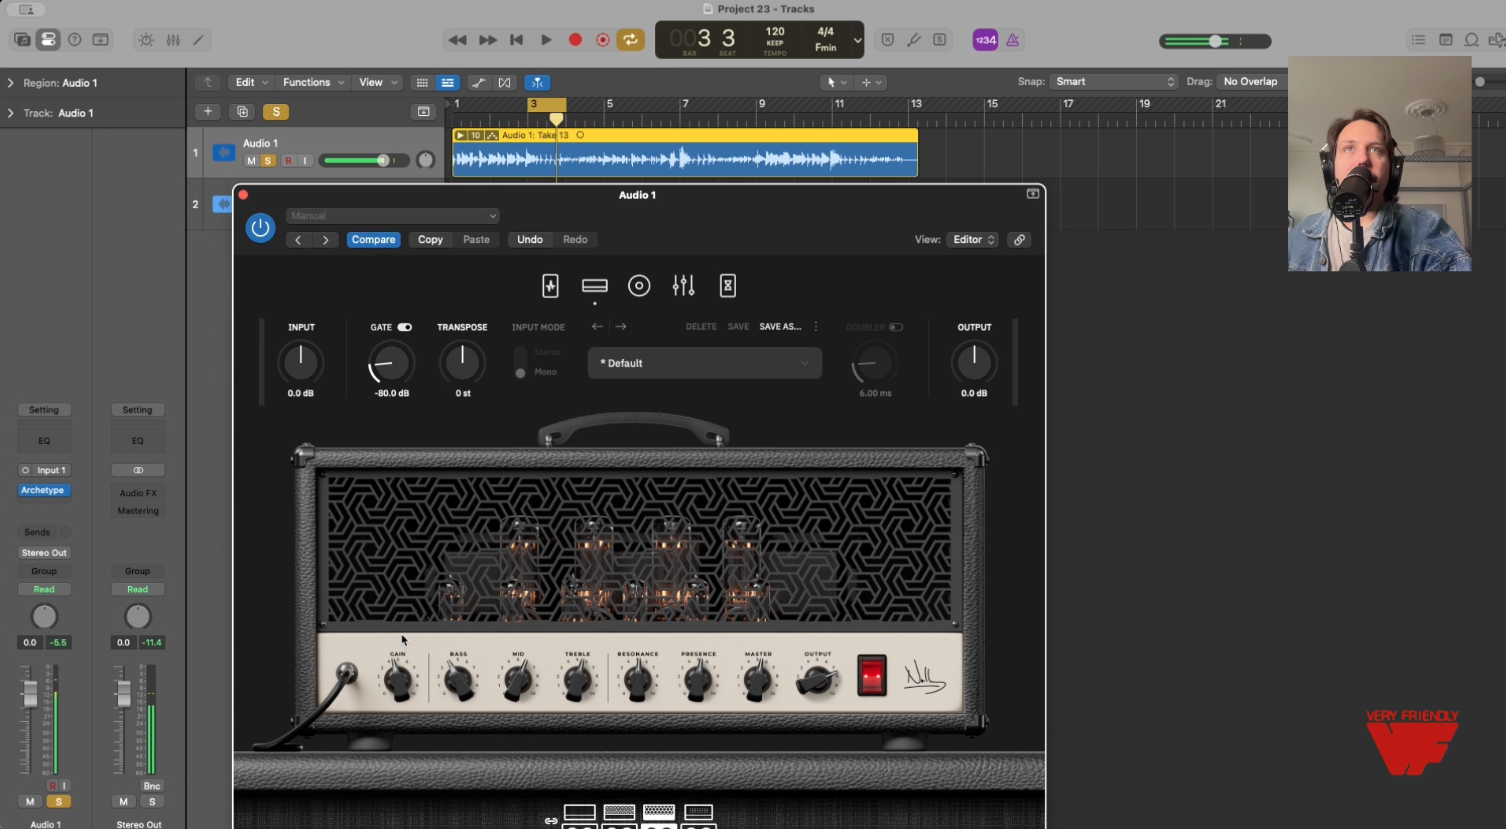Toggle Flex editing icon
Viewport: 1506px width, 829px height.
click(x=504, y=83)
